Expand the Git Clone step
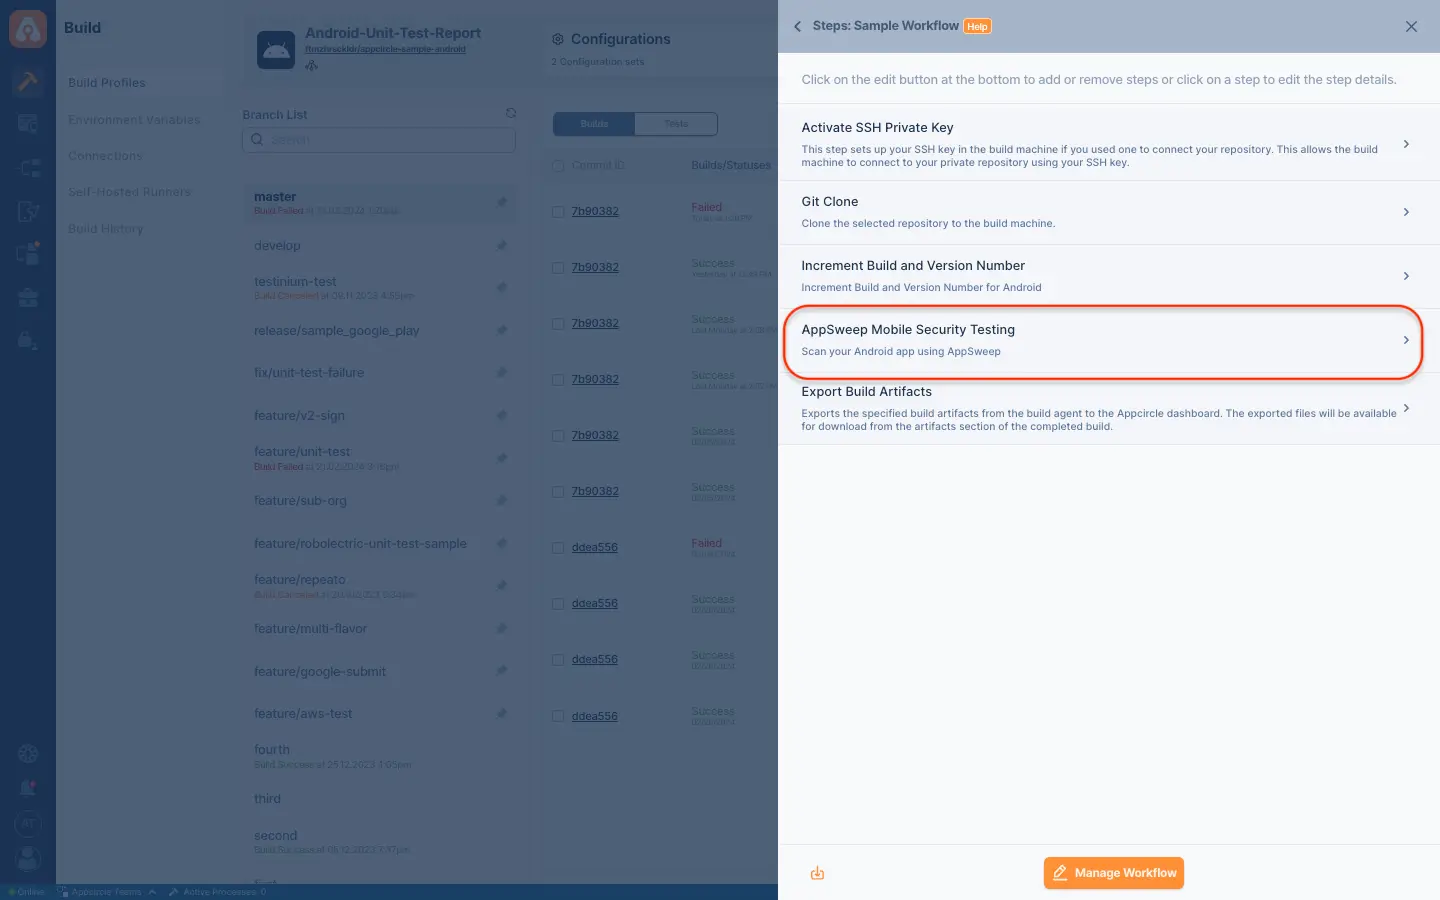Viewport: 1440px width, 900px height. click(x=1406, y=212)
